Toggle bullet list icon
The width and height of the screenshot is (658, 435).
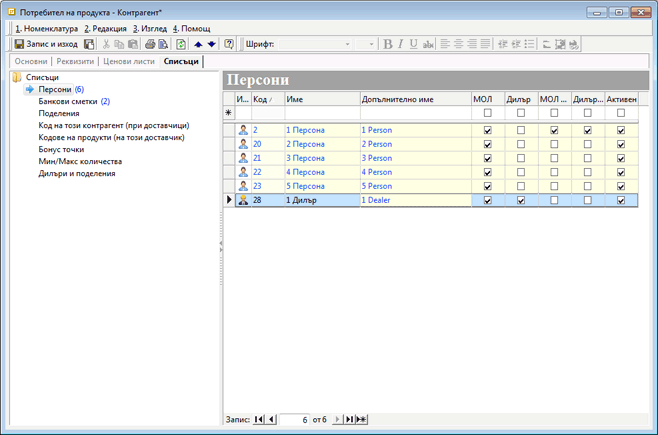(x=530, y=44)
